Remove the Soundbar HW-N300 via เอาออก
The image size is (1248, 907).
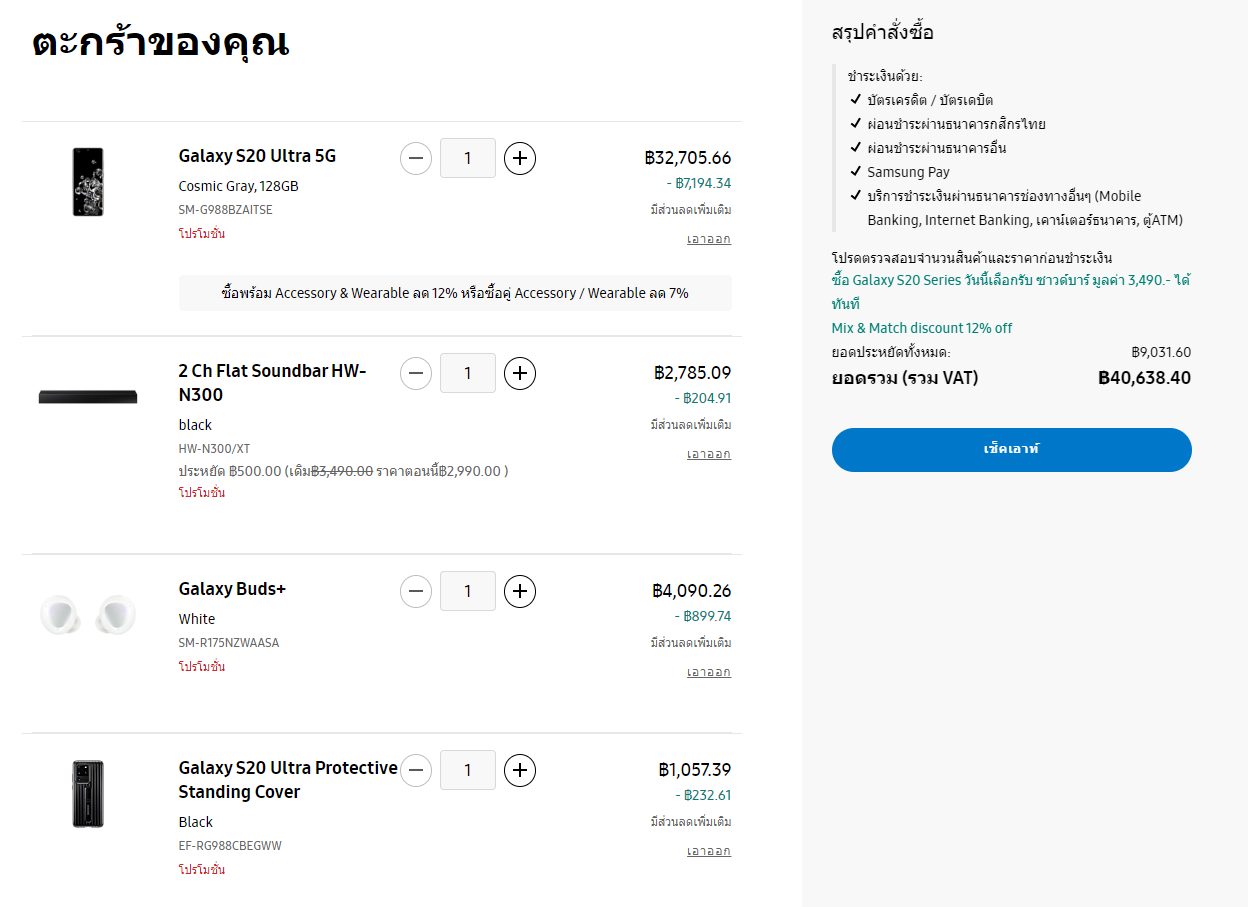point(708,454)
